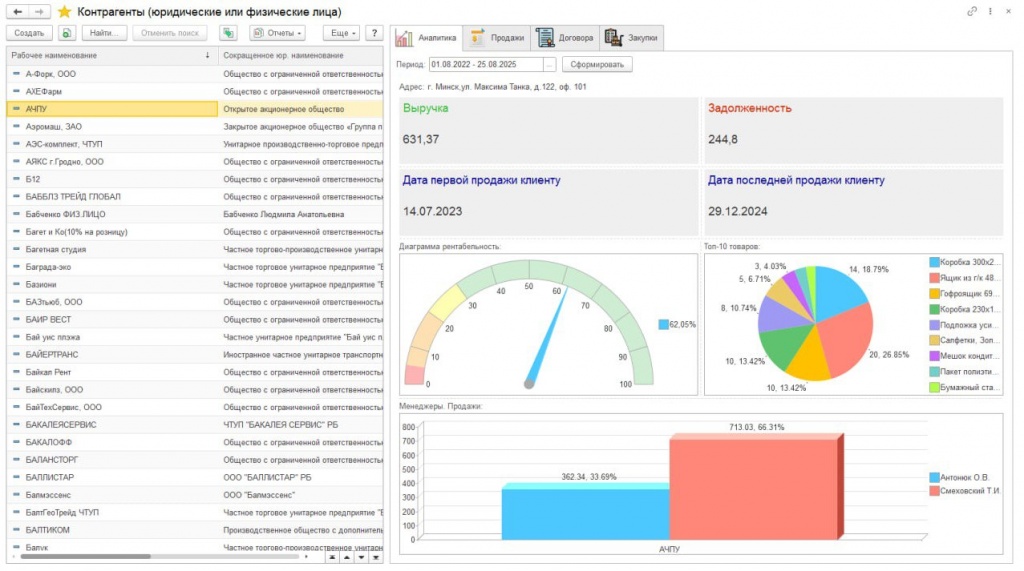This screenshot has height=571, width=1024.
Task: Click the question mark help button
Action: click(x=375, y=33)
